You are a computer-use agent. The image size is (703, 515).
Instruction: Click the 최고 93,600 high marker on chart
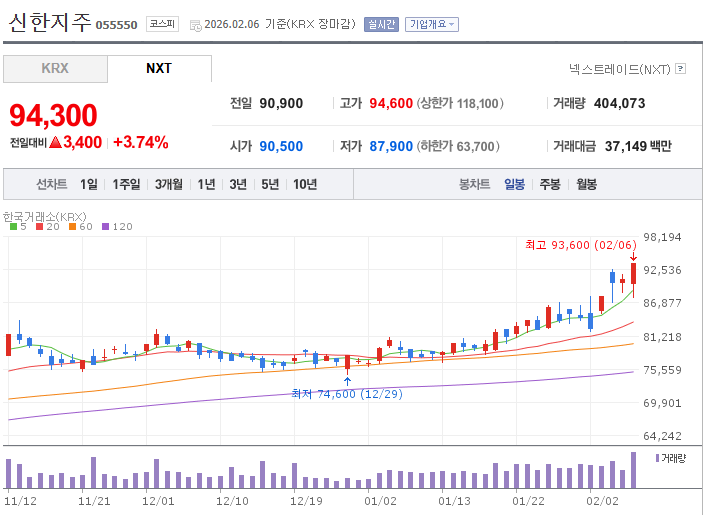(x=581, y=245)
